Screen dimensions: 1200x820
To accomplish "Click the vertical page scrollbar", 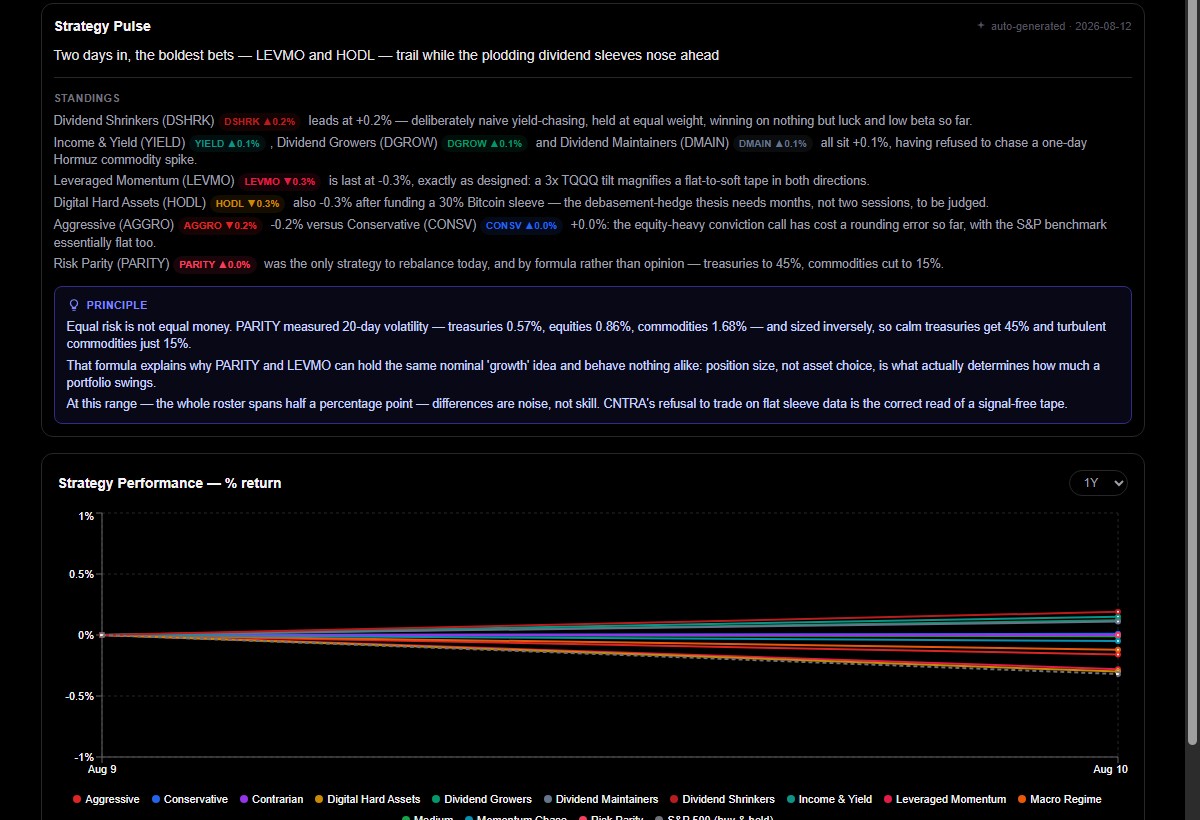I will (x=1191, y=370).
